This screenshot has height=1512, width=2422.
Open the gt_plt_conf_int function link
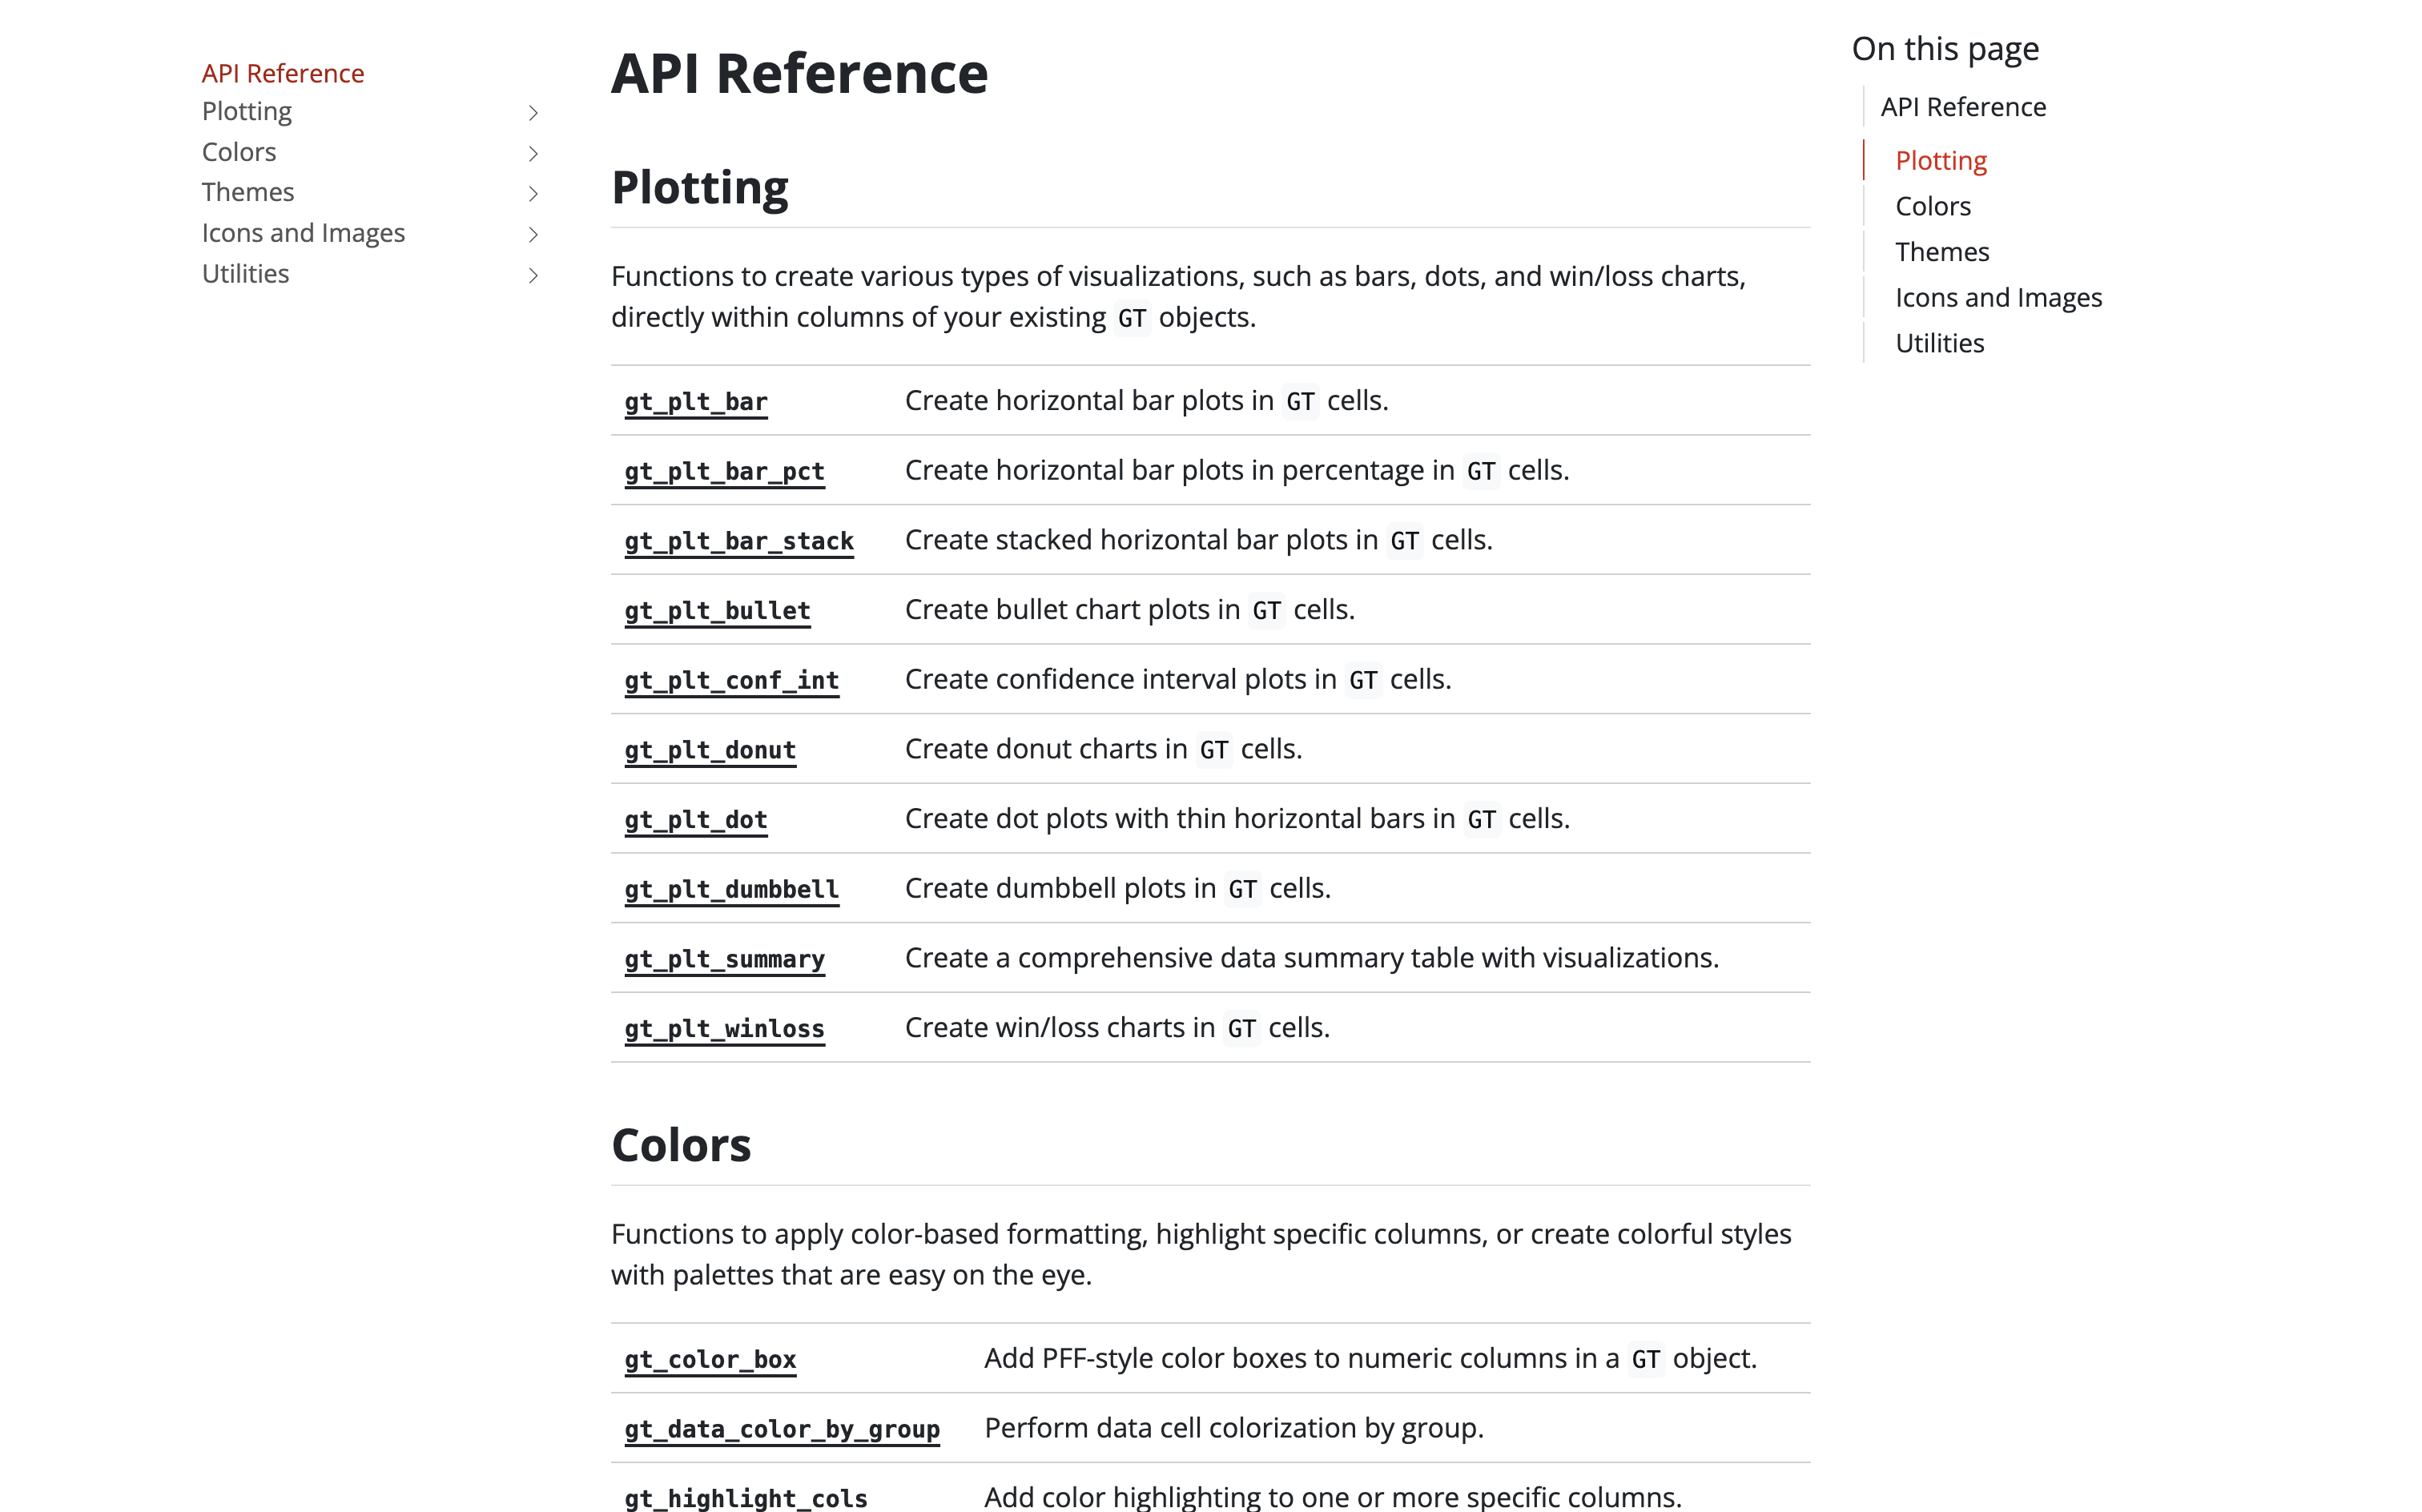[x=731, y=680]
